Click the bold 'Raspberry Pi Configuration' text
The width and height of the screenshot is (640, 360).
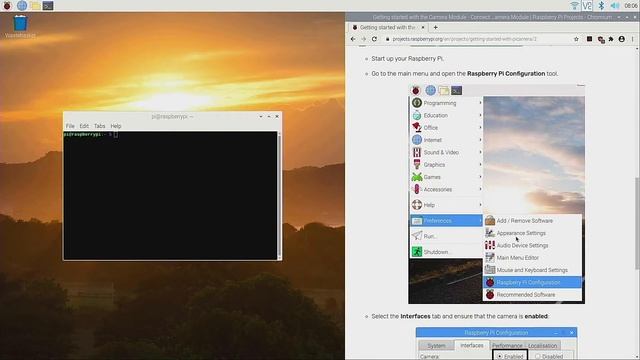click(x=506, y=73)
